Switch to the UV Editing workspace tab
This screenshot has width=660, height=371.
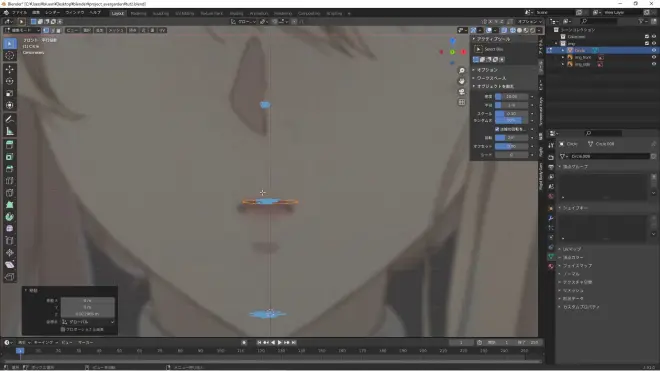tap(184, 13)
